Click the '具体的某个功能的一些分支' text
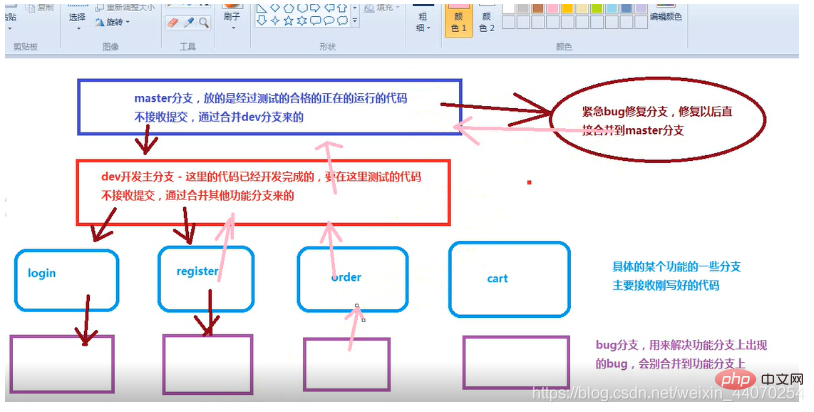This screenshot has width=814, height=412. 676,267
